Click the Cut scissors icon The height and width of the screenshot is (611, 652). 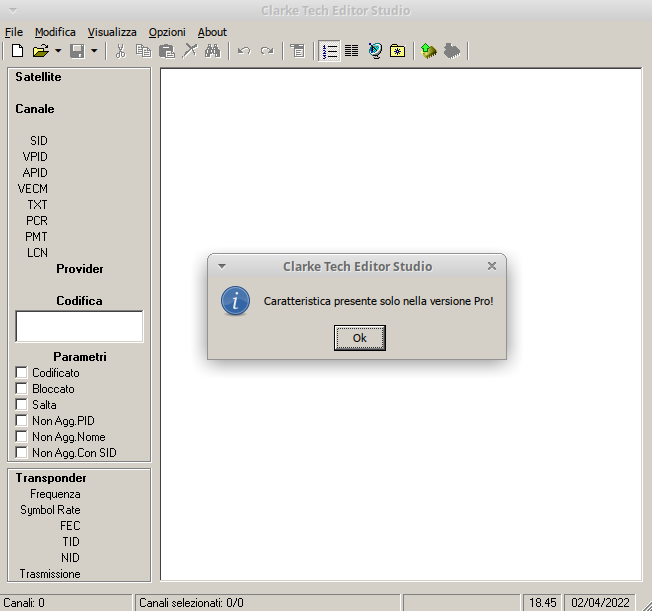(x=121, y=51)
